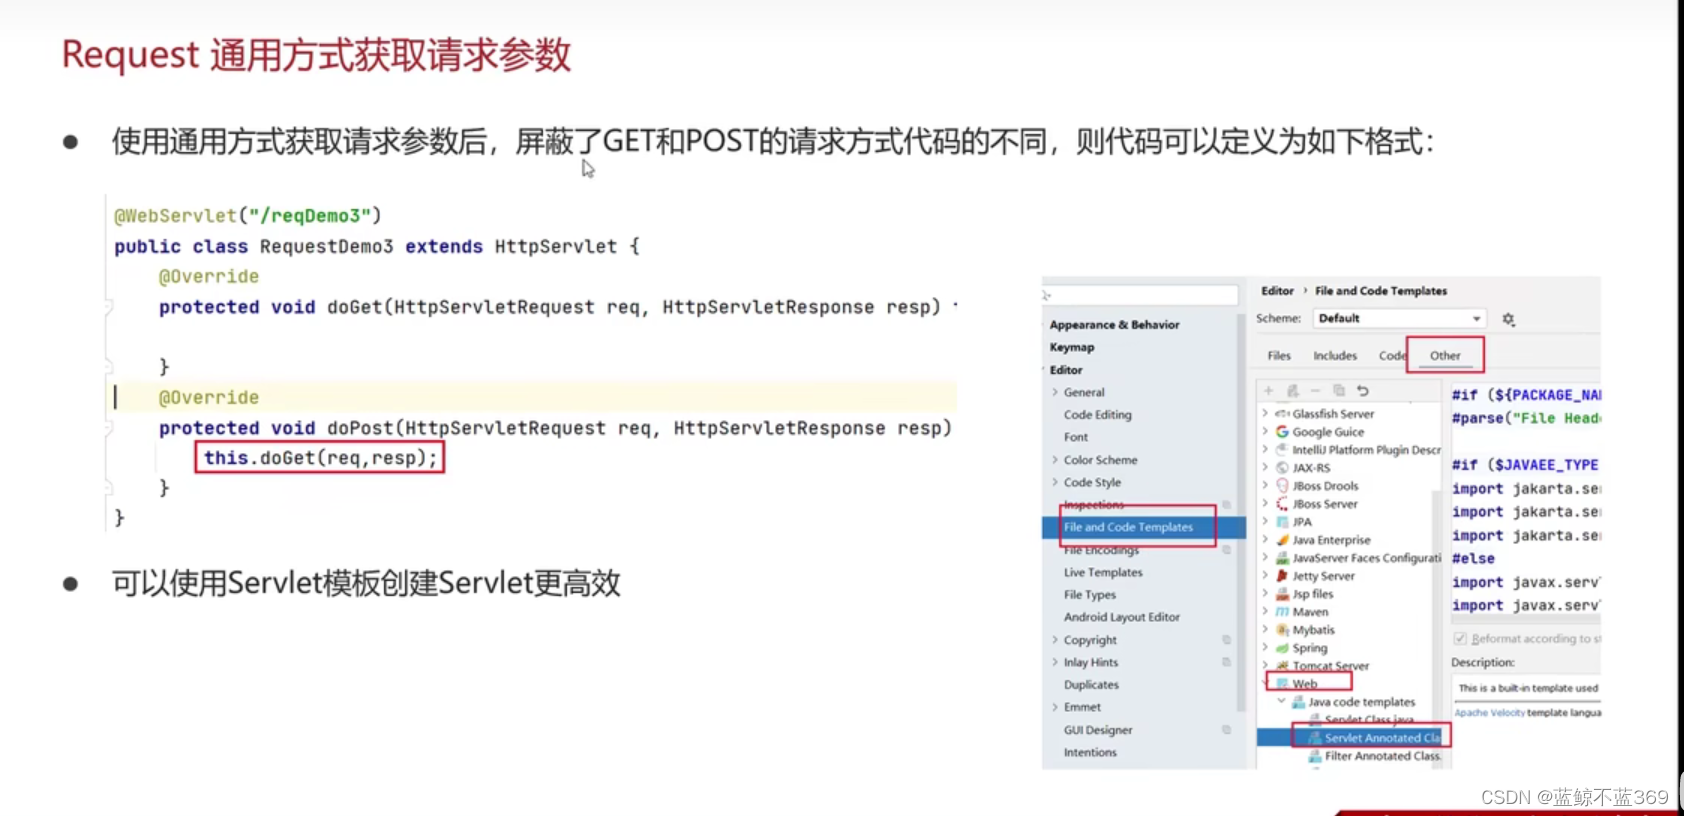Select the Keymap settings category

point(1072,348)
